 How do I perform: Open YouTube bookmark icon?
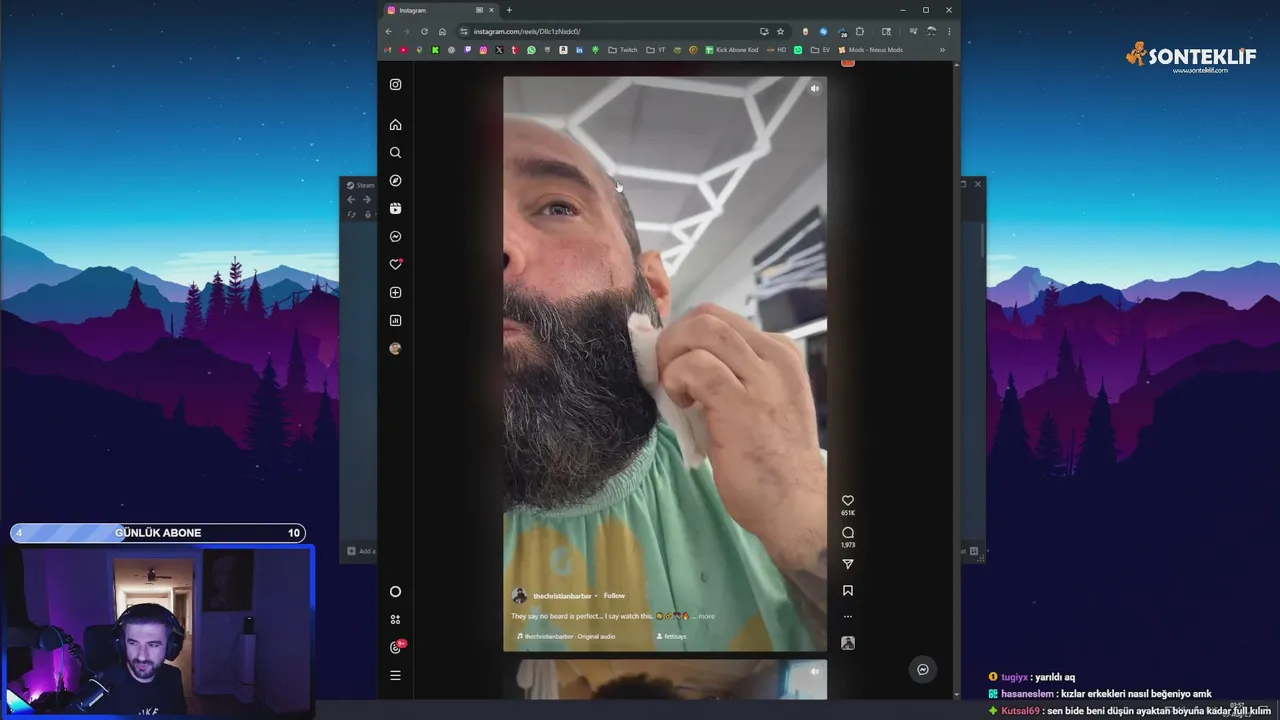coord(403,50)
